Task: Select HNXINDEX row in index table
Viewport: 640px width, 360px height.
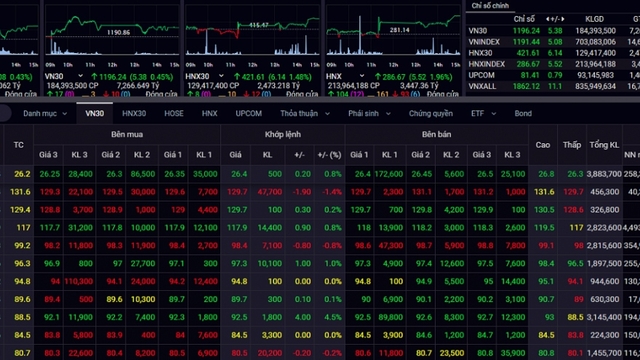Action: coord(553,64)
